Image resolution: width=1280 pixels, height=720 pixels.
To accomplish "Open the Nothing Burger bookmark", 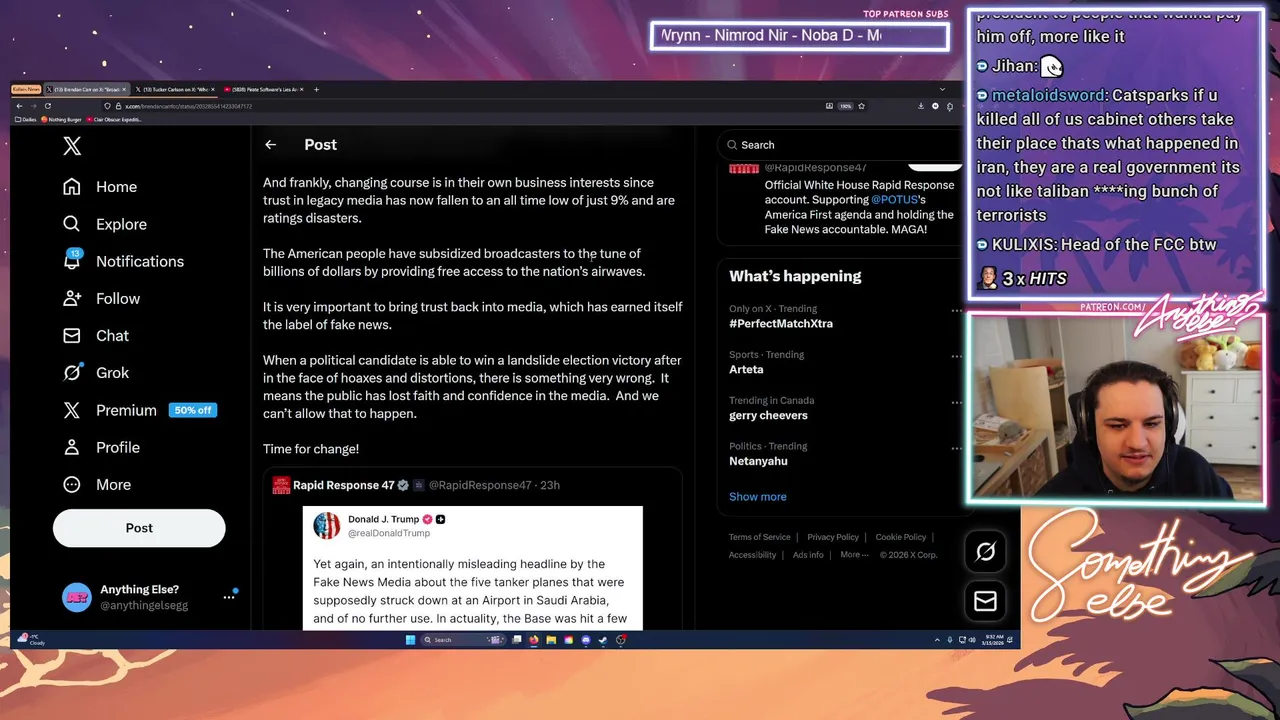I will pyautogui.click(x=61, y=119).
